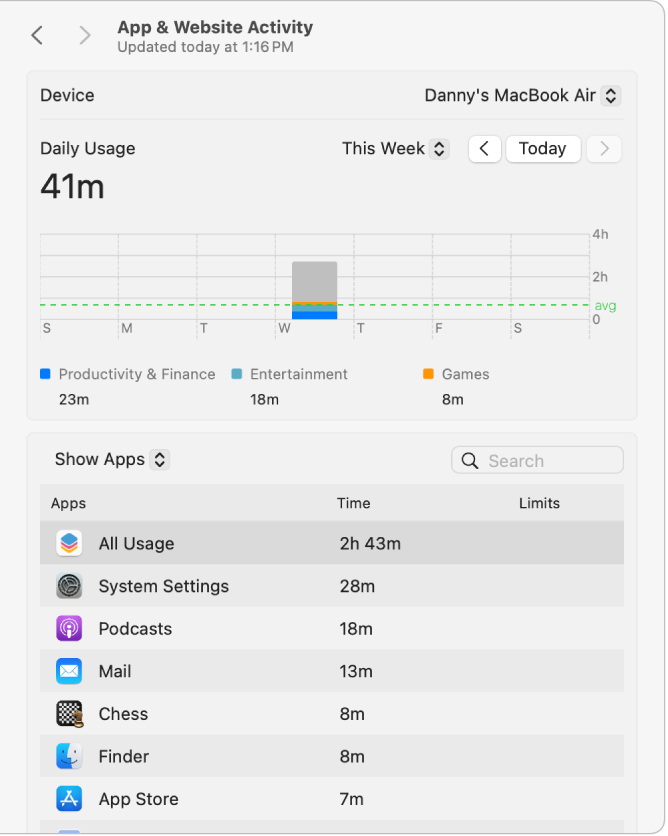Screen dimensions: 668x836
Task: Click the Today button
Action: (x=542, y=148)
